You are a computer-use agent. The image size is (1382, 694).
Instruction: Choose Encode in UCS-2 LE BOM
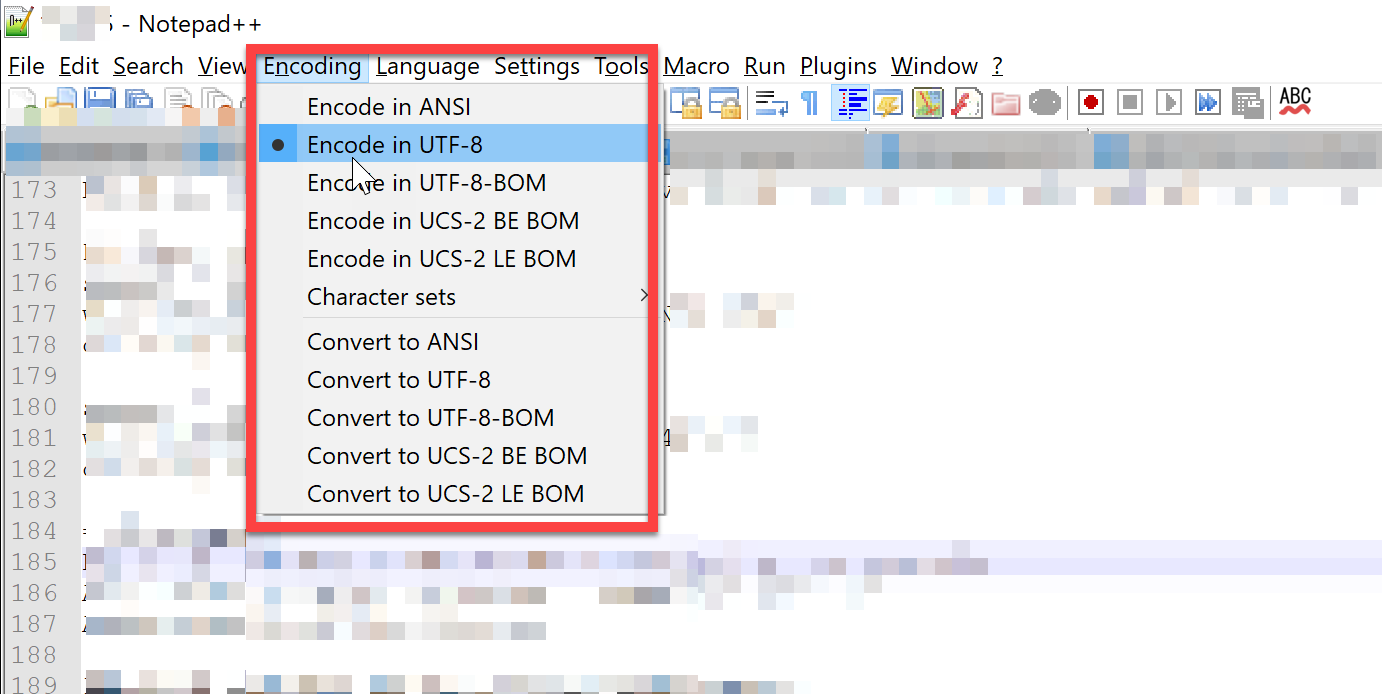point(453,259)
